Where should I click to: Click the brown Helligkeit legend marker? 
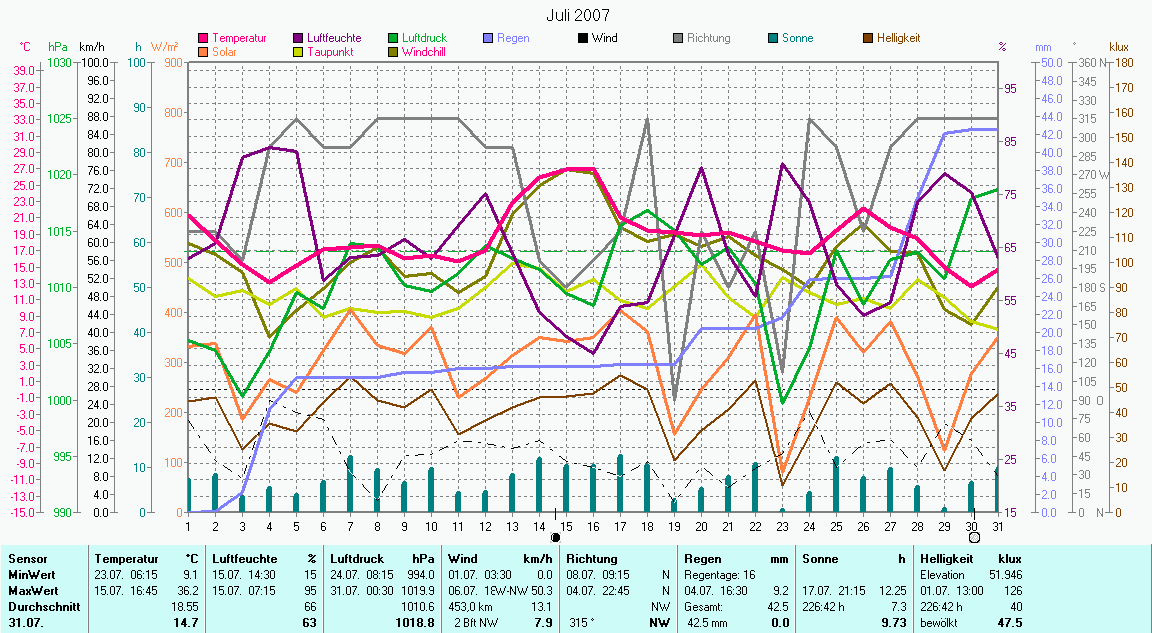pyautogui.click(x=869, y=39)
